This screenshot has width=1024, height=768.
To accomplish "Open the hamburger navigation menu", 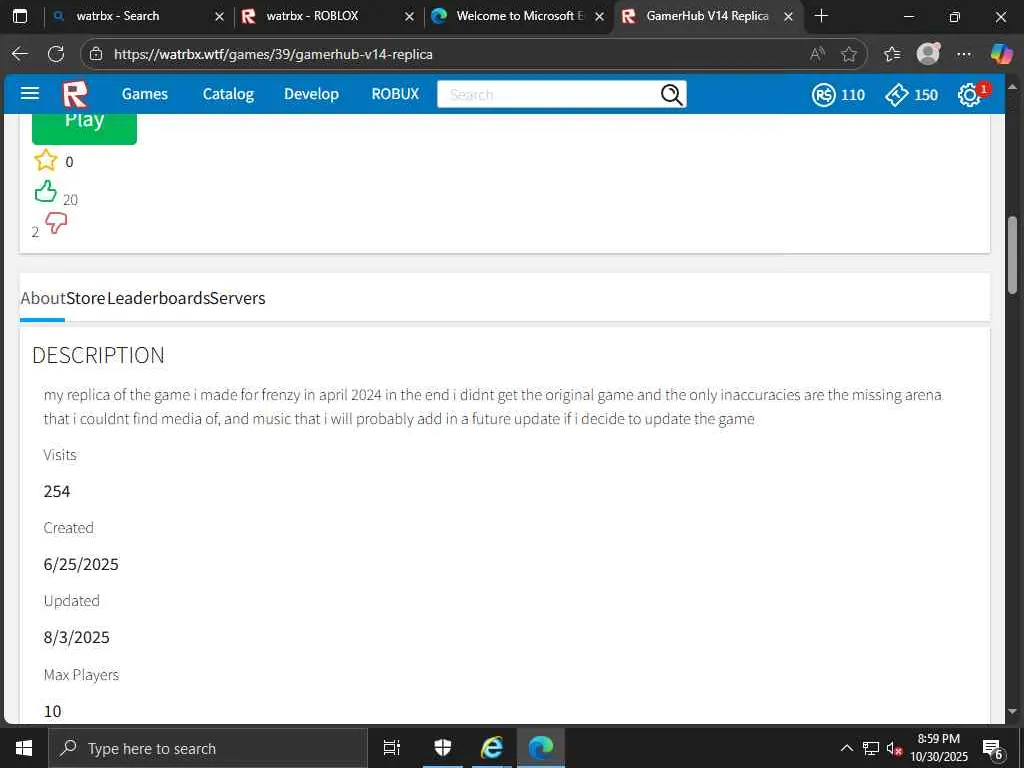I will (x=30, y=93).
